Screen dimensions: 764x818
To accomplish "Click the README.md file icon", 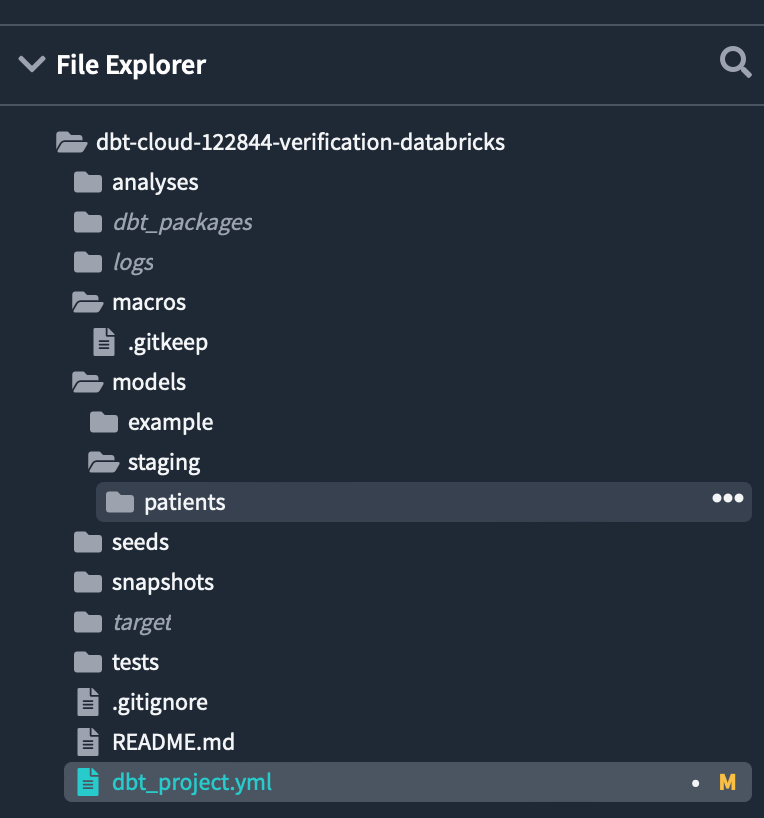I will click(x=89, y=742).
